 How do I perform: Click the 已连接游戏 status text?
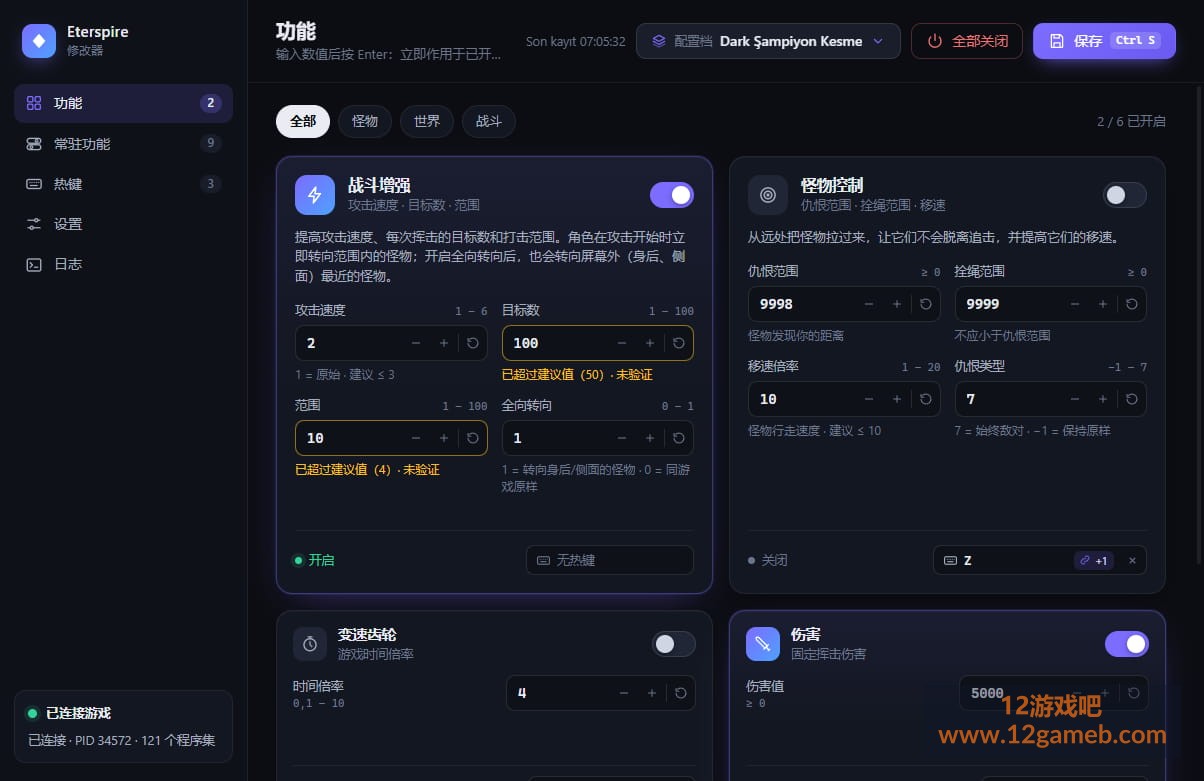point(78,713)
